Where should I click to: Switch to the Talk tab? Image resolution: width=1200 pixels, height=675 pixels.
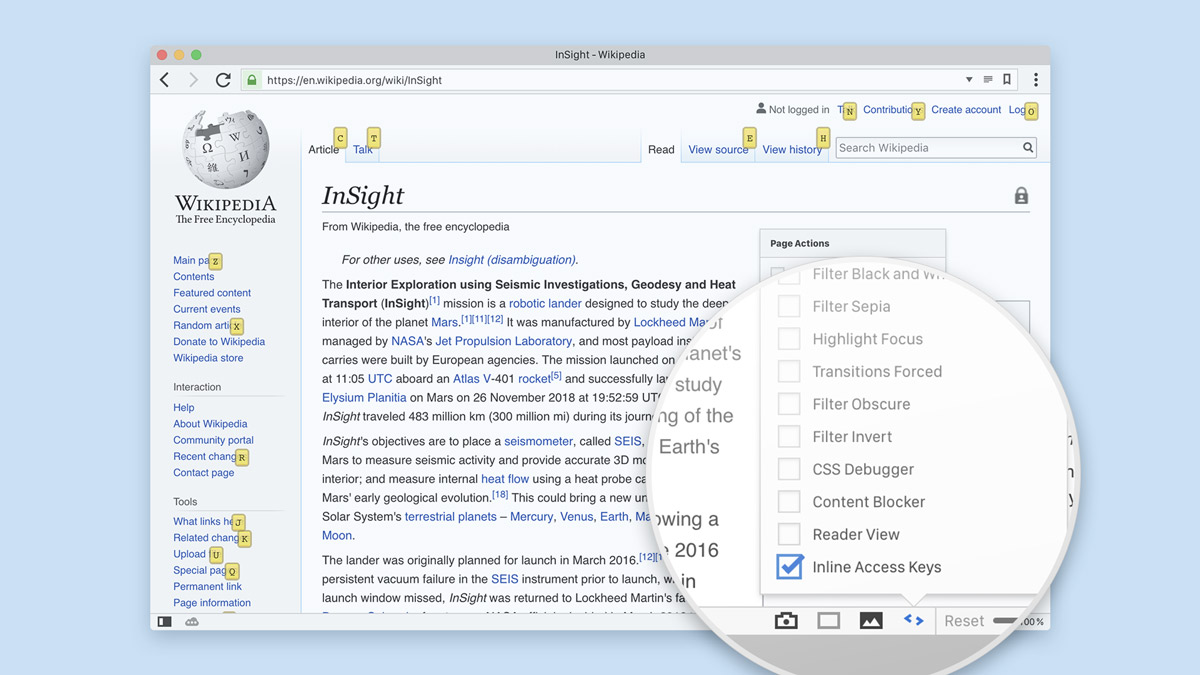[x=362, y=150]
